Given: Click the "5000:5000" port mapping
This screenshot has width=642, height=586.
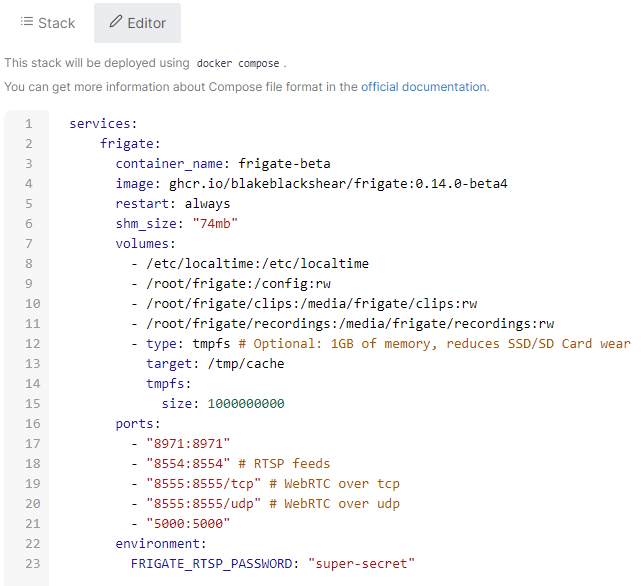Looking at the screenshot, I should (188, 524).
